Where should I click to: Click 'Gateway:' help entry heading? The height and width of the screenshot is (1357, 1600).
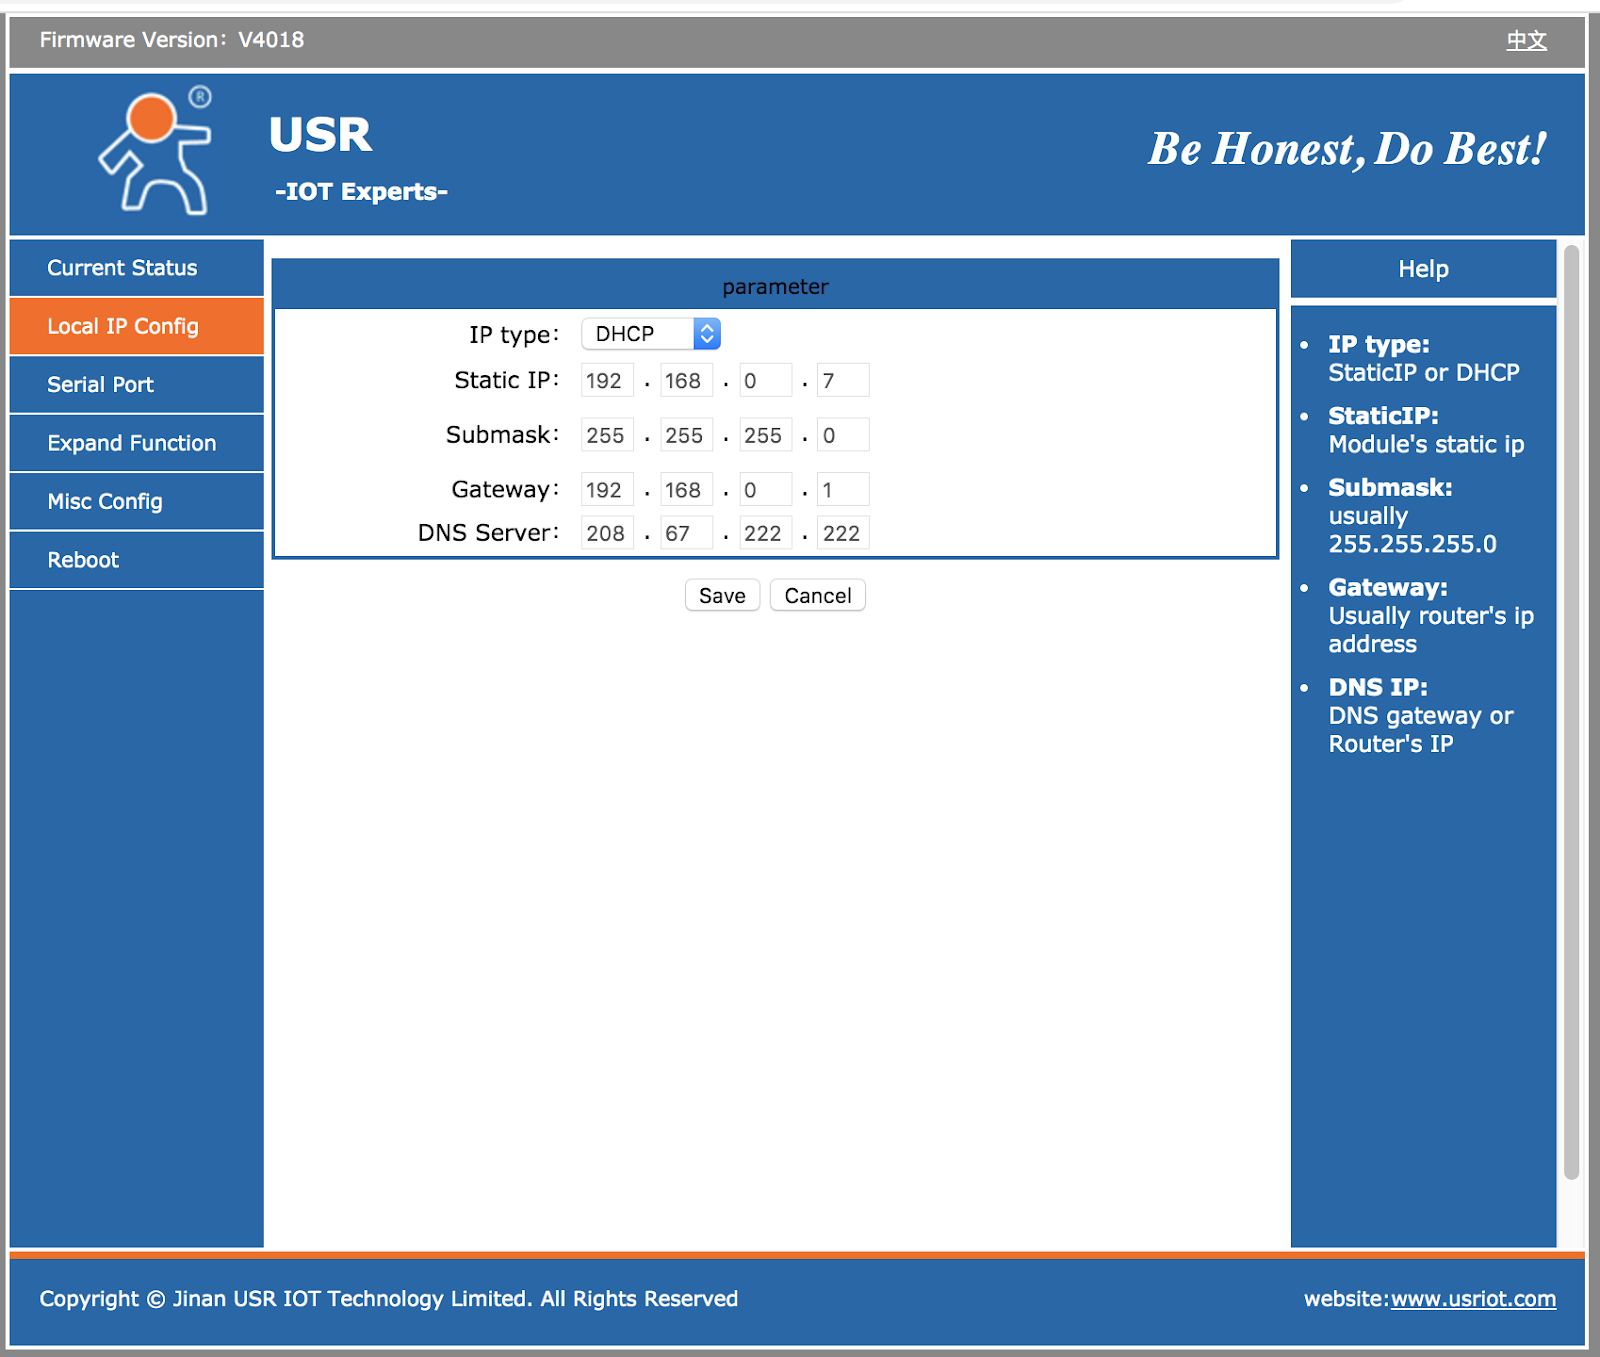(x=1388, y=587)
